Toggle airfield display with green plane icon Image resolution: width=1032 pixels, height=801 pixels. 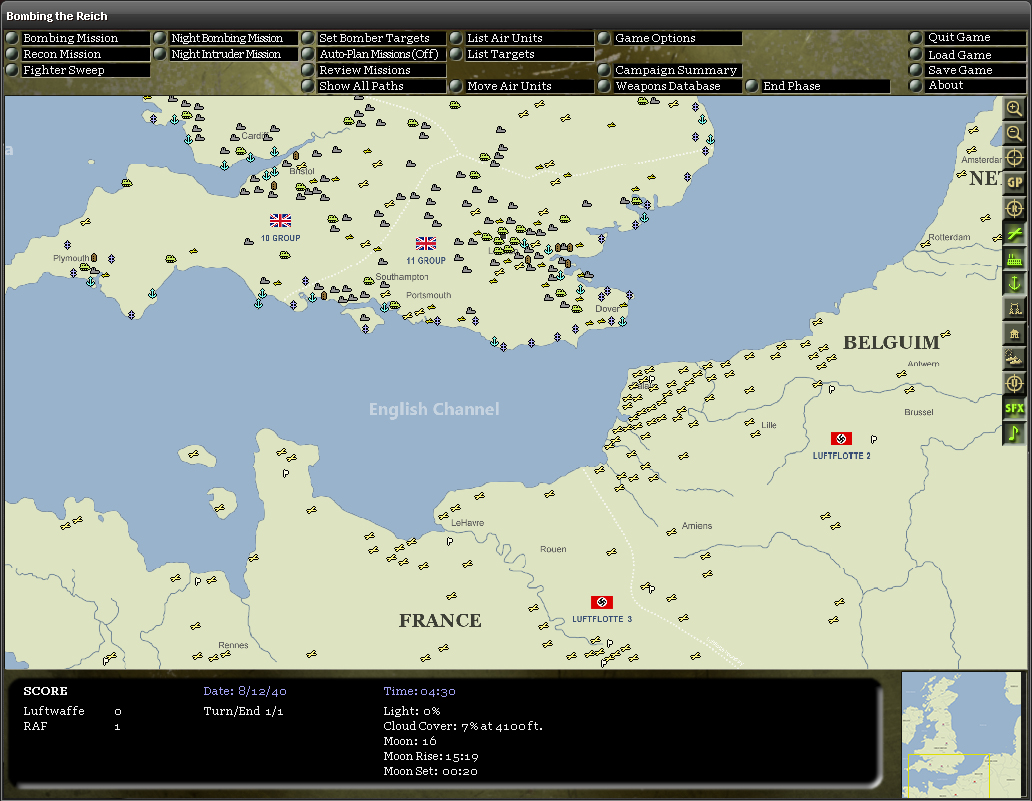(1014, 234)
